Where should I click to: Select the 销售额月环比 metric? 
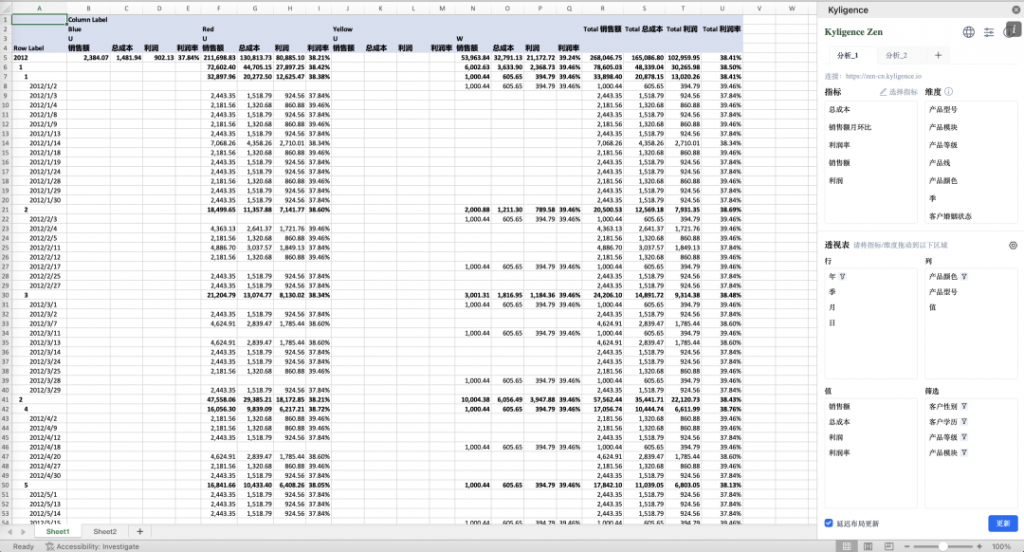click(850, 127)
